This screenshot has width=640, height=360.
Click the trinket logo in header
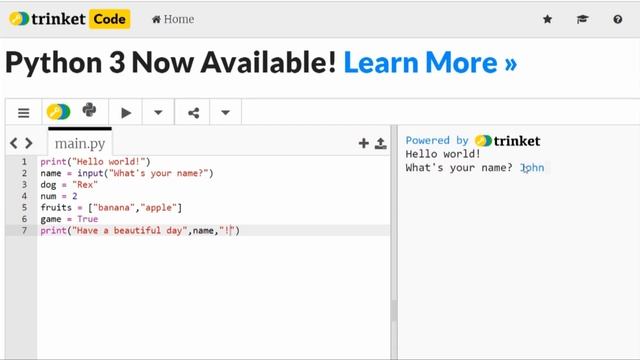click(47, 19)
